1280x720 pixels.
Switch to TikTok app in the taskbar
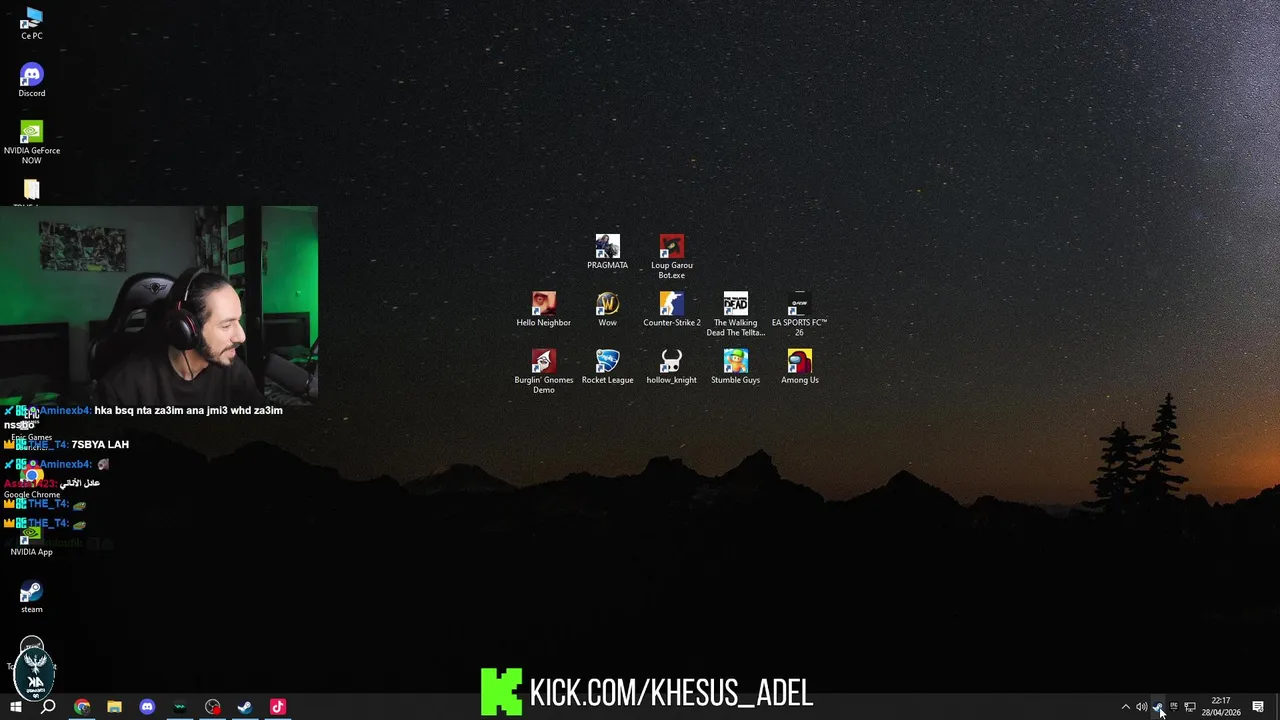pos(278,707)
